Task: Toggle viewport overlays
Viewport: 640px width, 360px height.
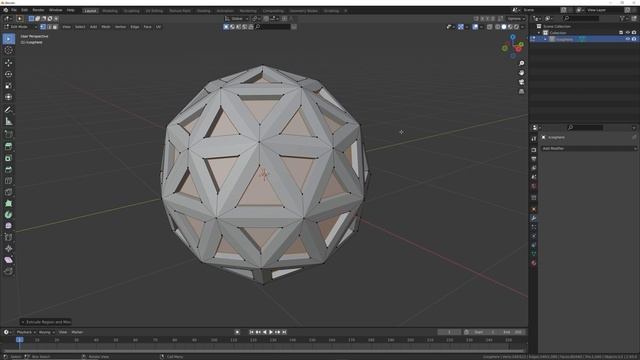Action: (x=475, y=27)
